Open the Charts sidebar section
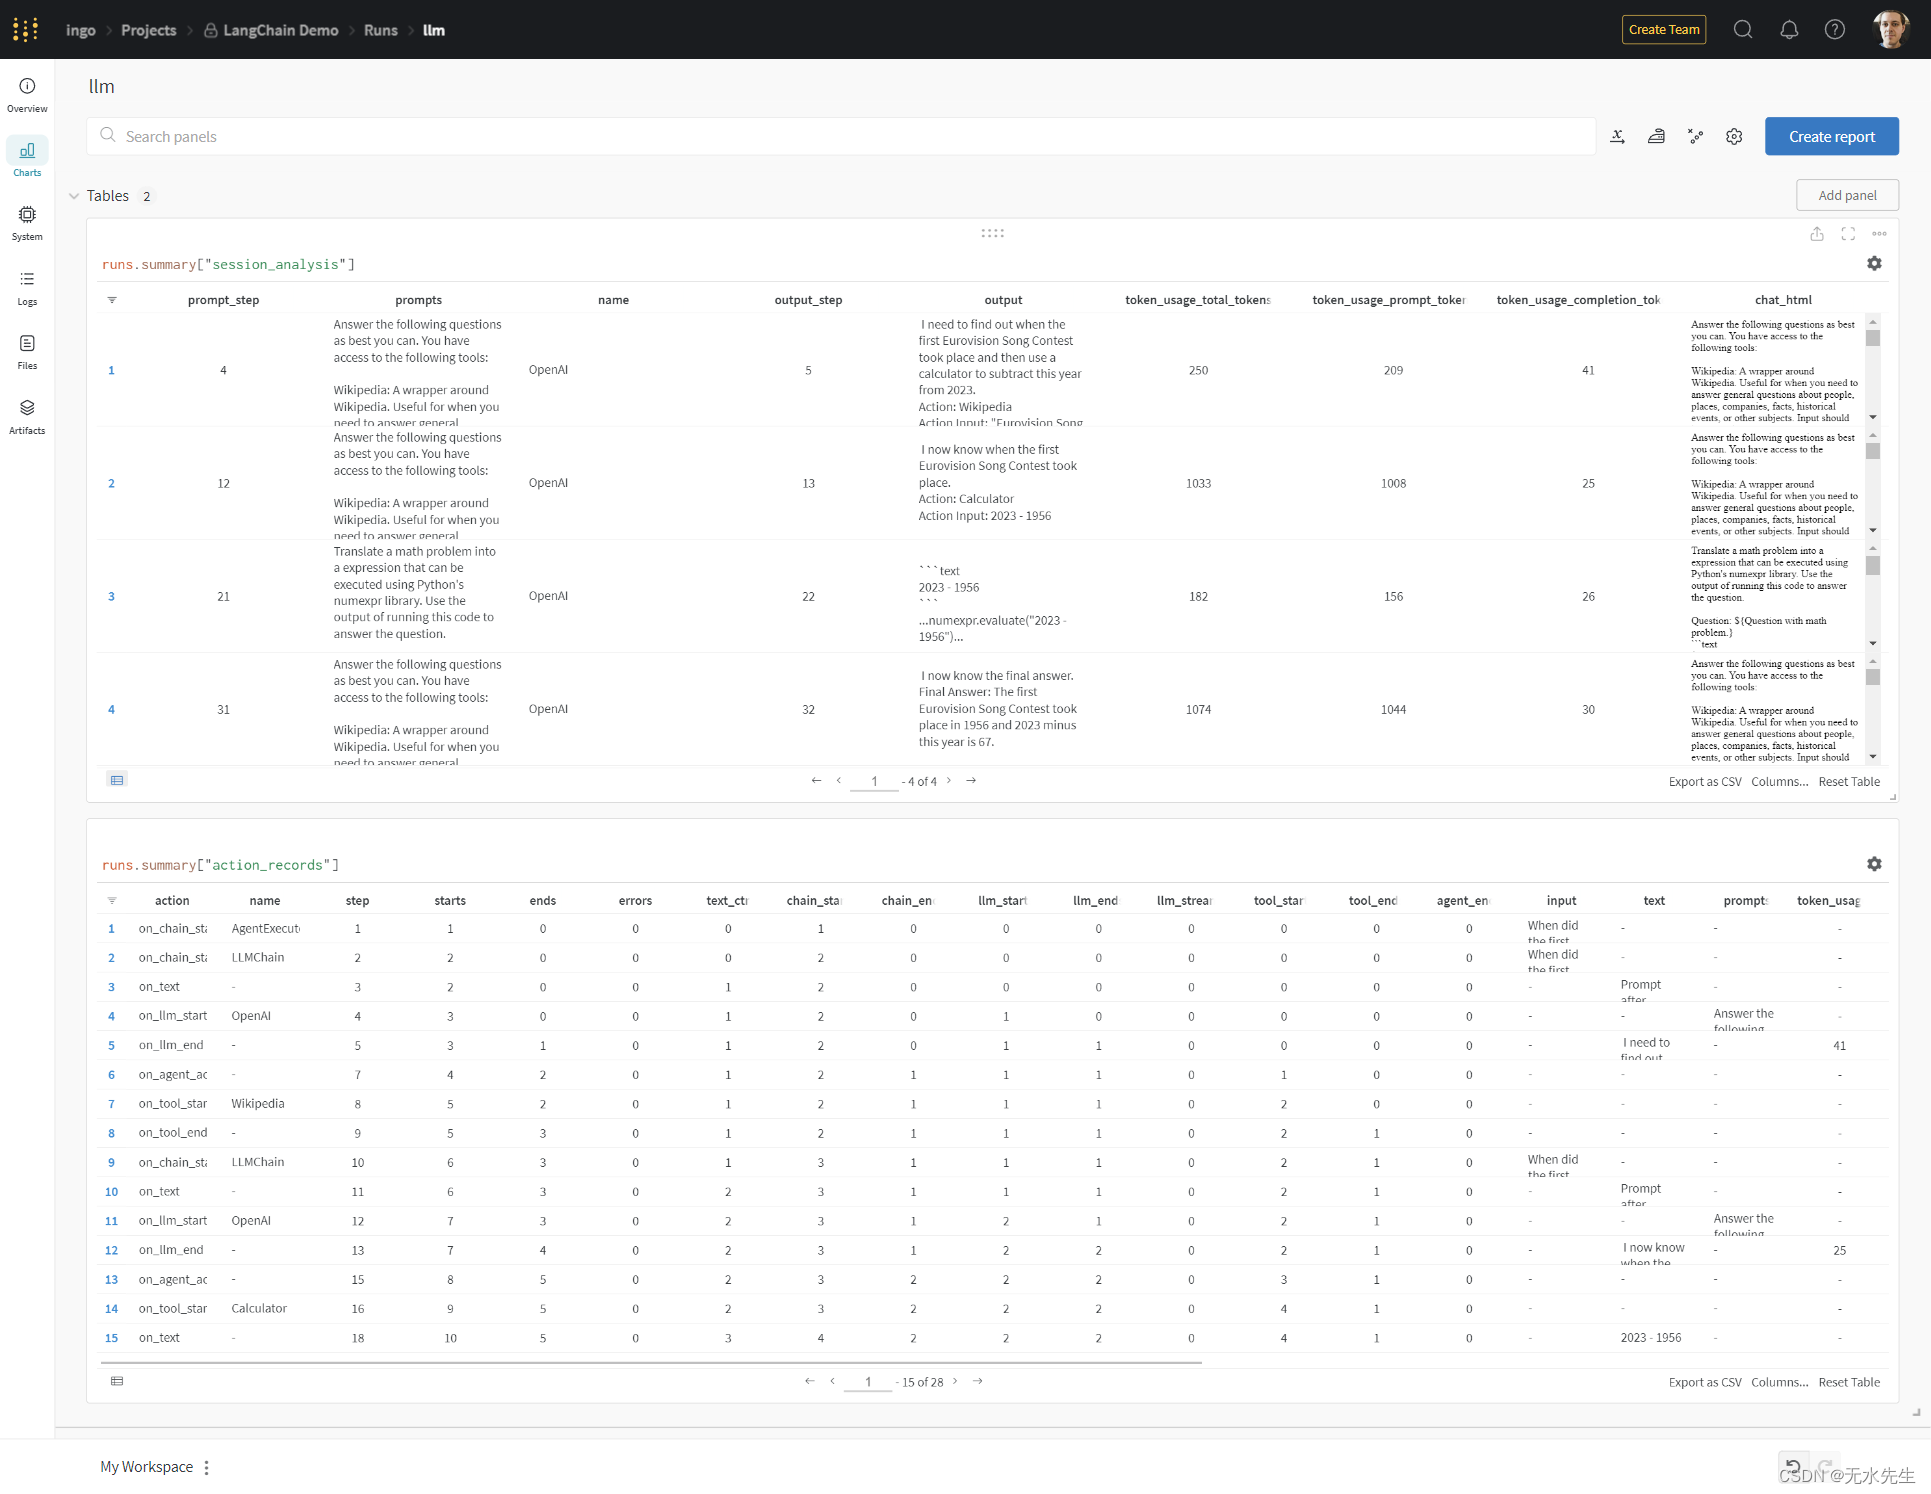The image size is (1931, 1494). pyautogui.click(x=27, y=158)
